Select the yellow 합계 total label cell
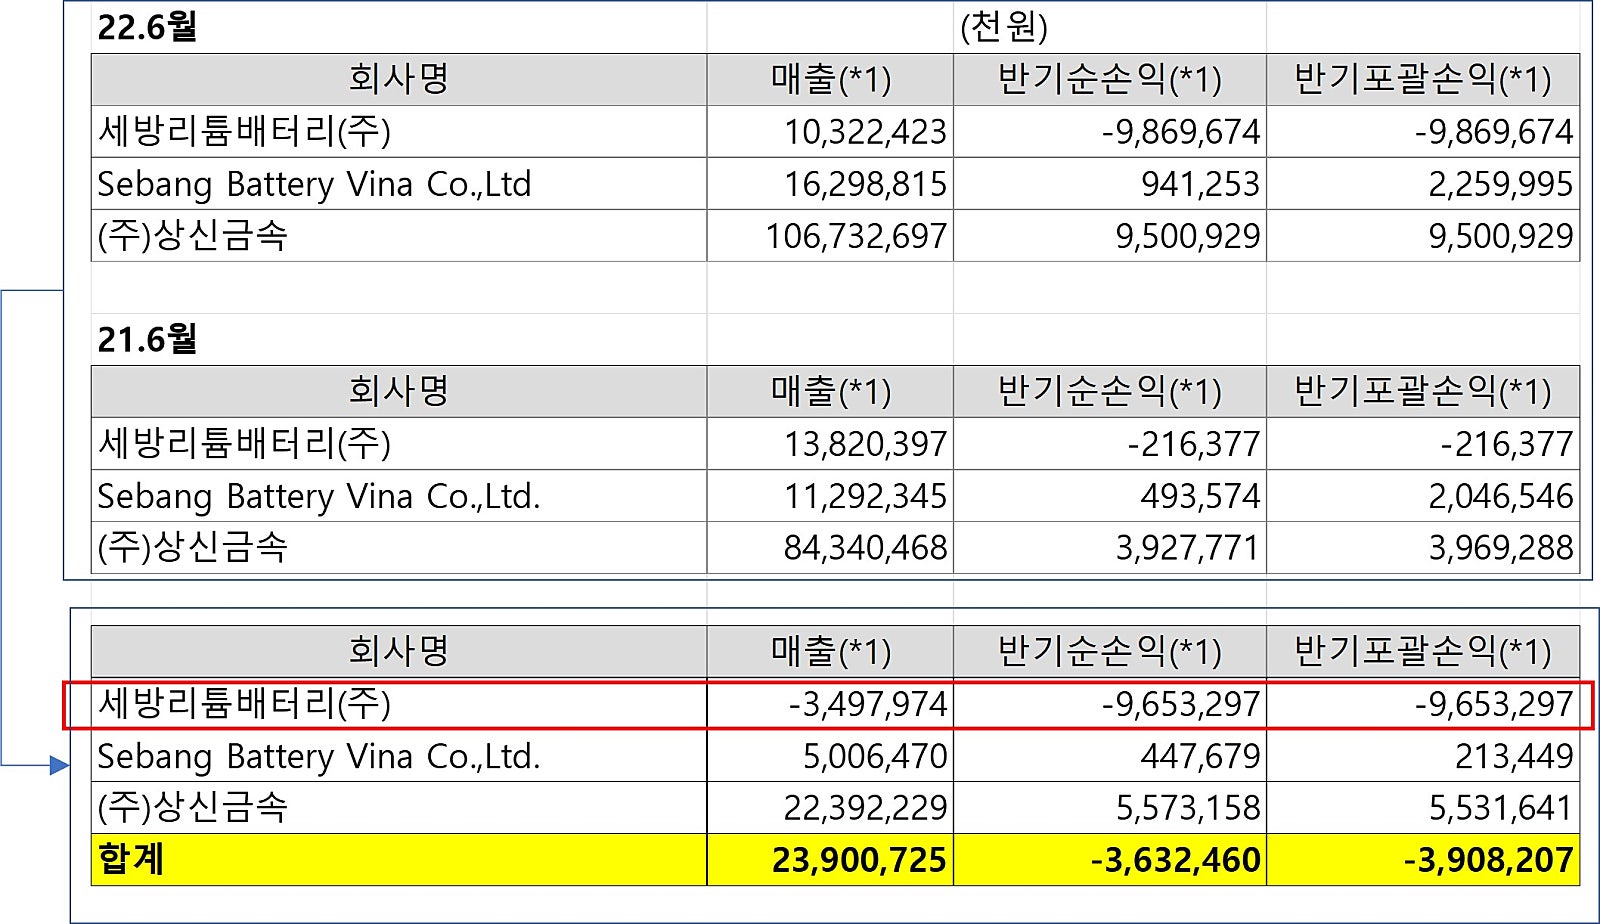The width and height of the screenshot is (1600, 924). click(x=399, y=860)
